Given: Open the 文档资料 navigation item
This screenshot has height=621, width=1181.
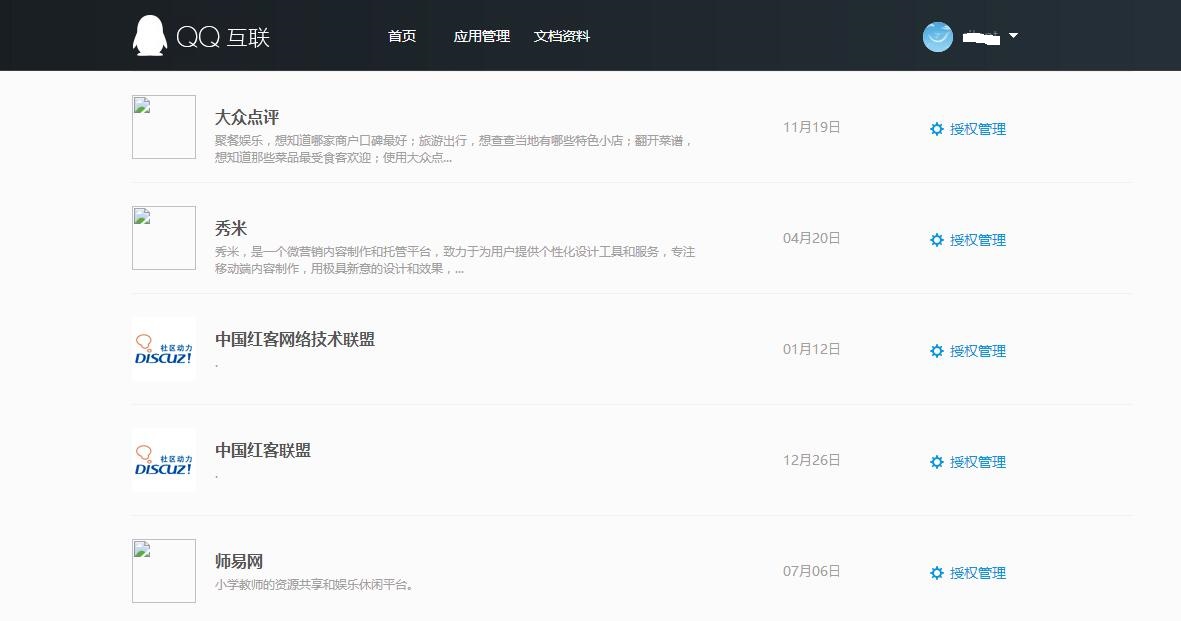Looking at the screenshot, I should (560, 35).
